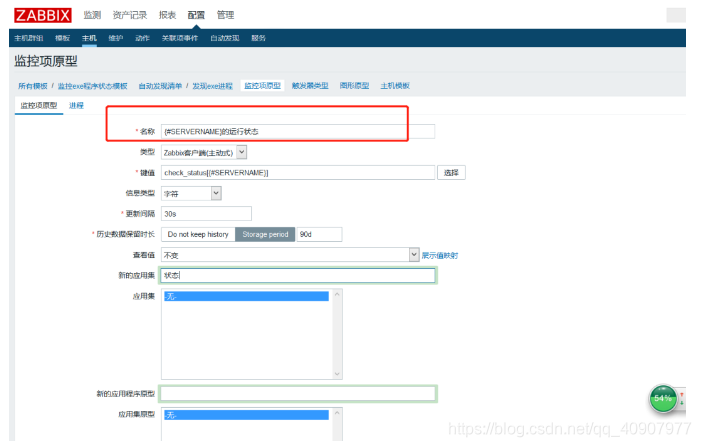This screenshot has width=701, height=447.
Task: Open the 发现exe进程 breadcrumb link
Action: (x=212, y=86)
